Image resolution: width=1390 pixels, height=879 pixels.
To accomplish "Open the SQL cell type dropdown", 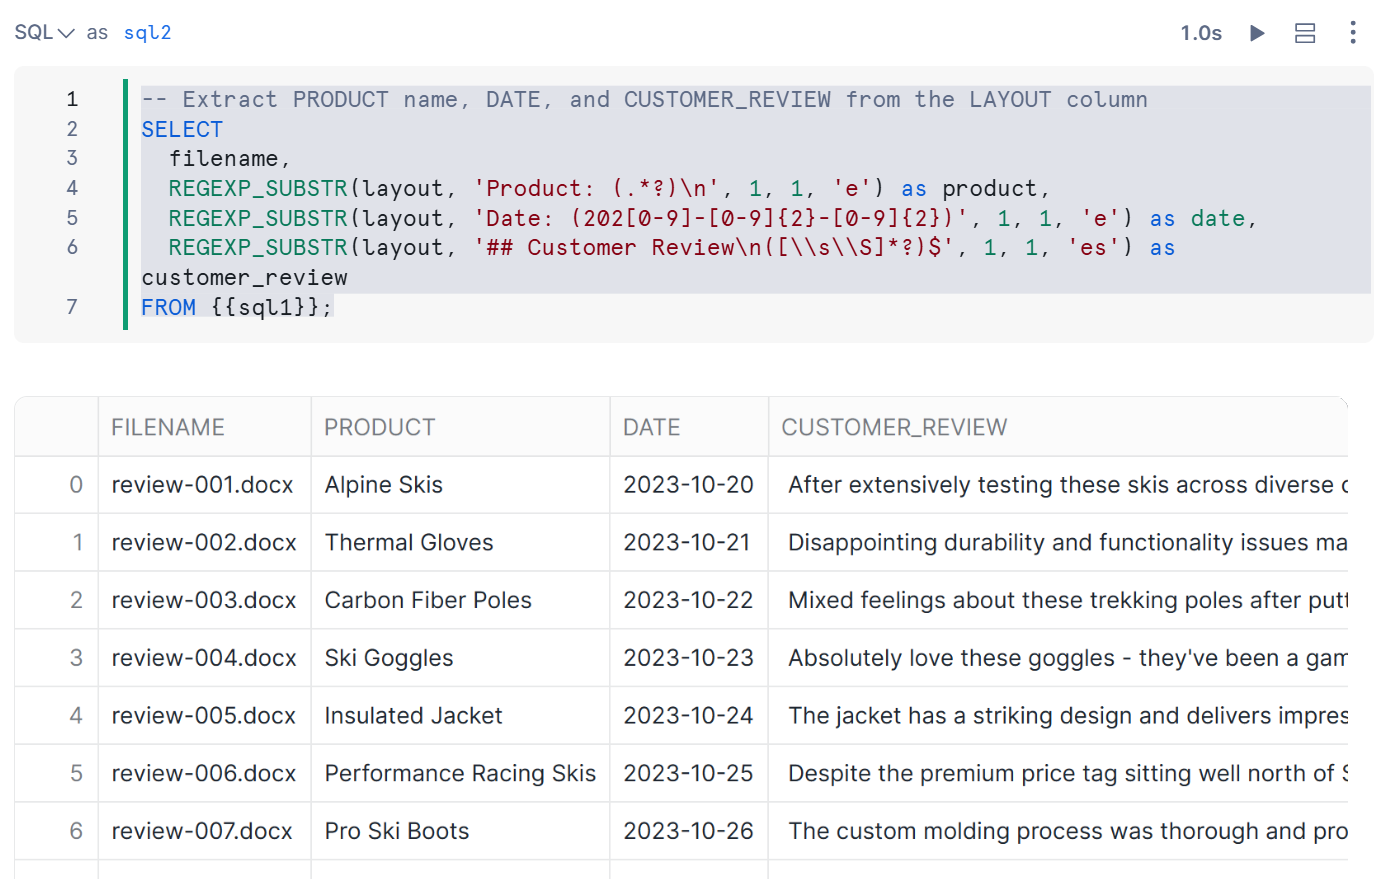I will pyautogui.click(x=44, y=33).
